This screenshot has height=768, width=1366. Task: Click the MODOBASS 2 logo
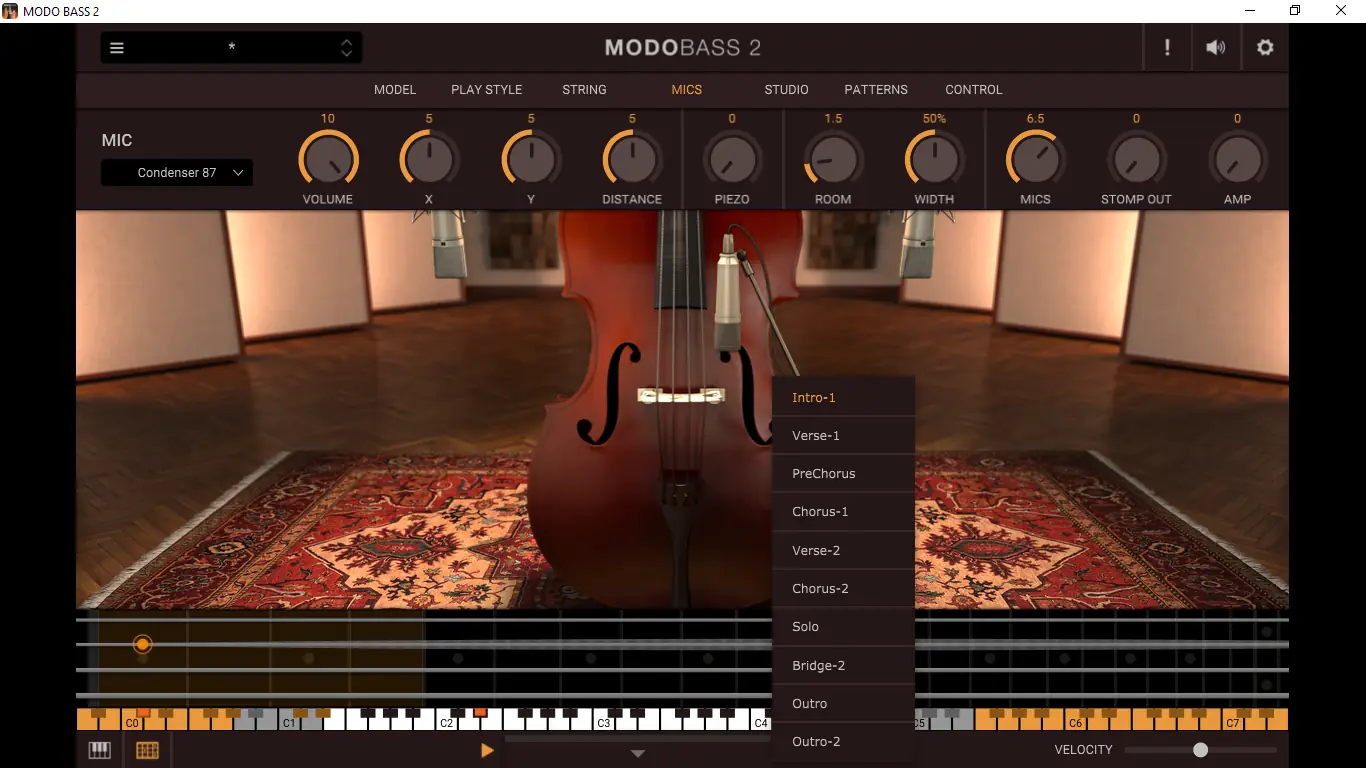tap(683, 48)
